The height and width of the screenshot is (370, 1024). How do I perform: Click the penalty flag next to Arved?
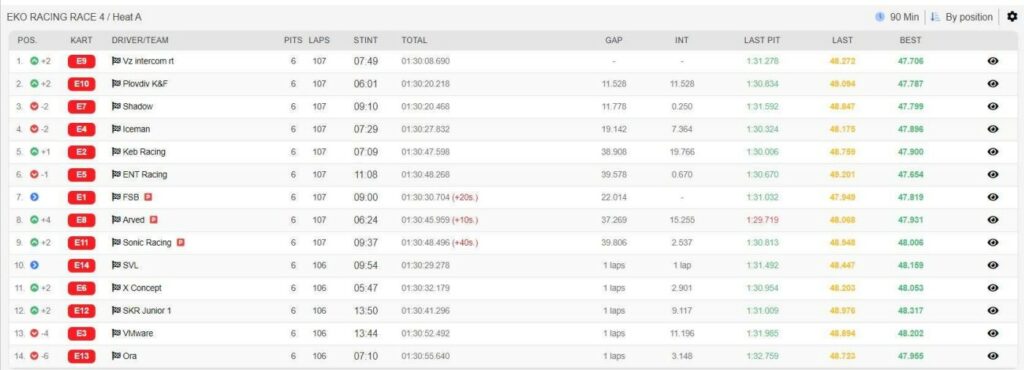click(x=154, y=220)
